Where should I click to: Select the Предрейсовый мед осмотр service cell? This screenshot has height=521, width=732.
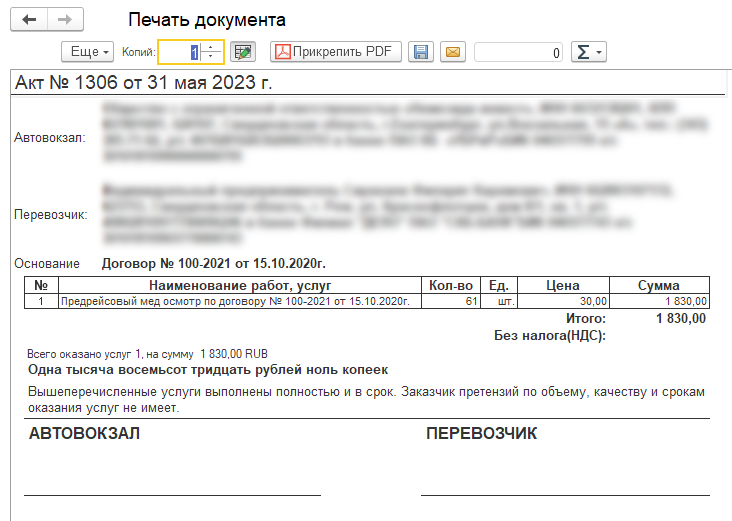[235, 301]
